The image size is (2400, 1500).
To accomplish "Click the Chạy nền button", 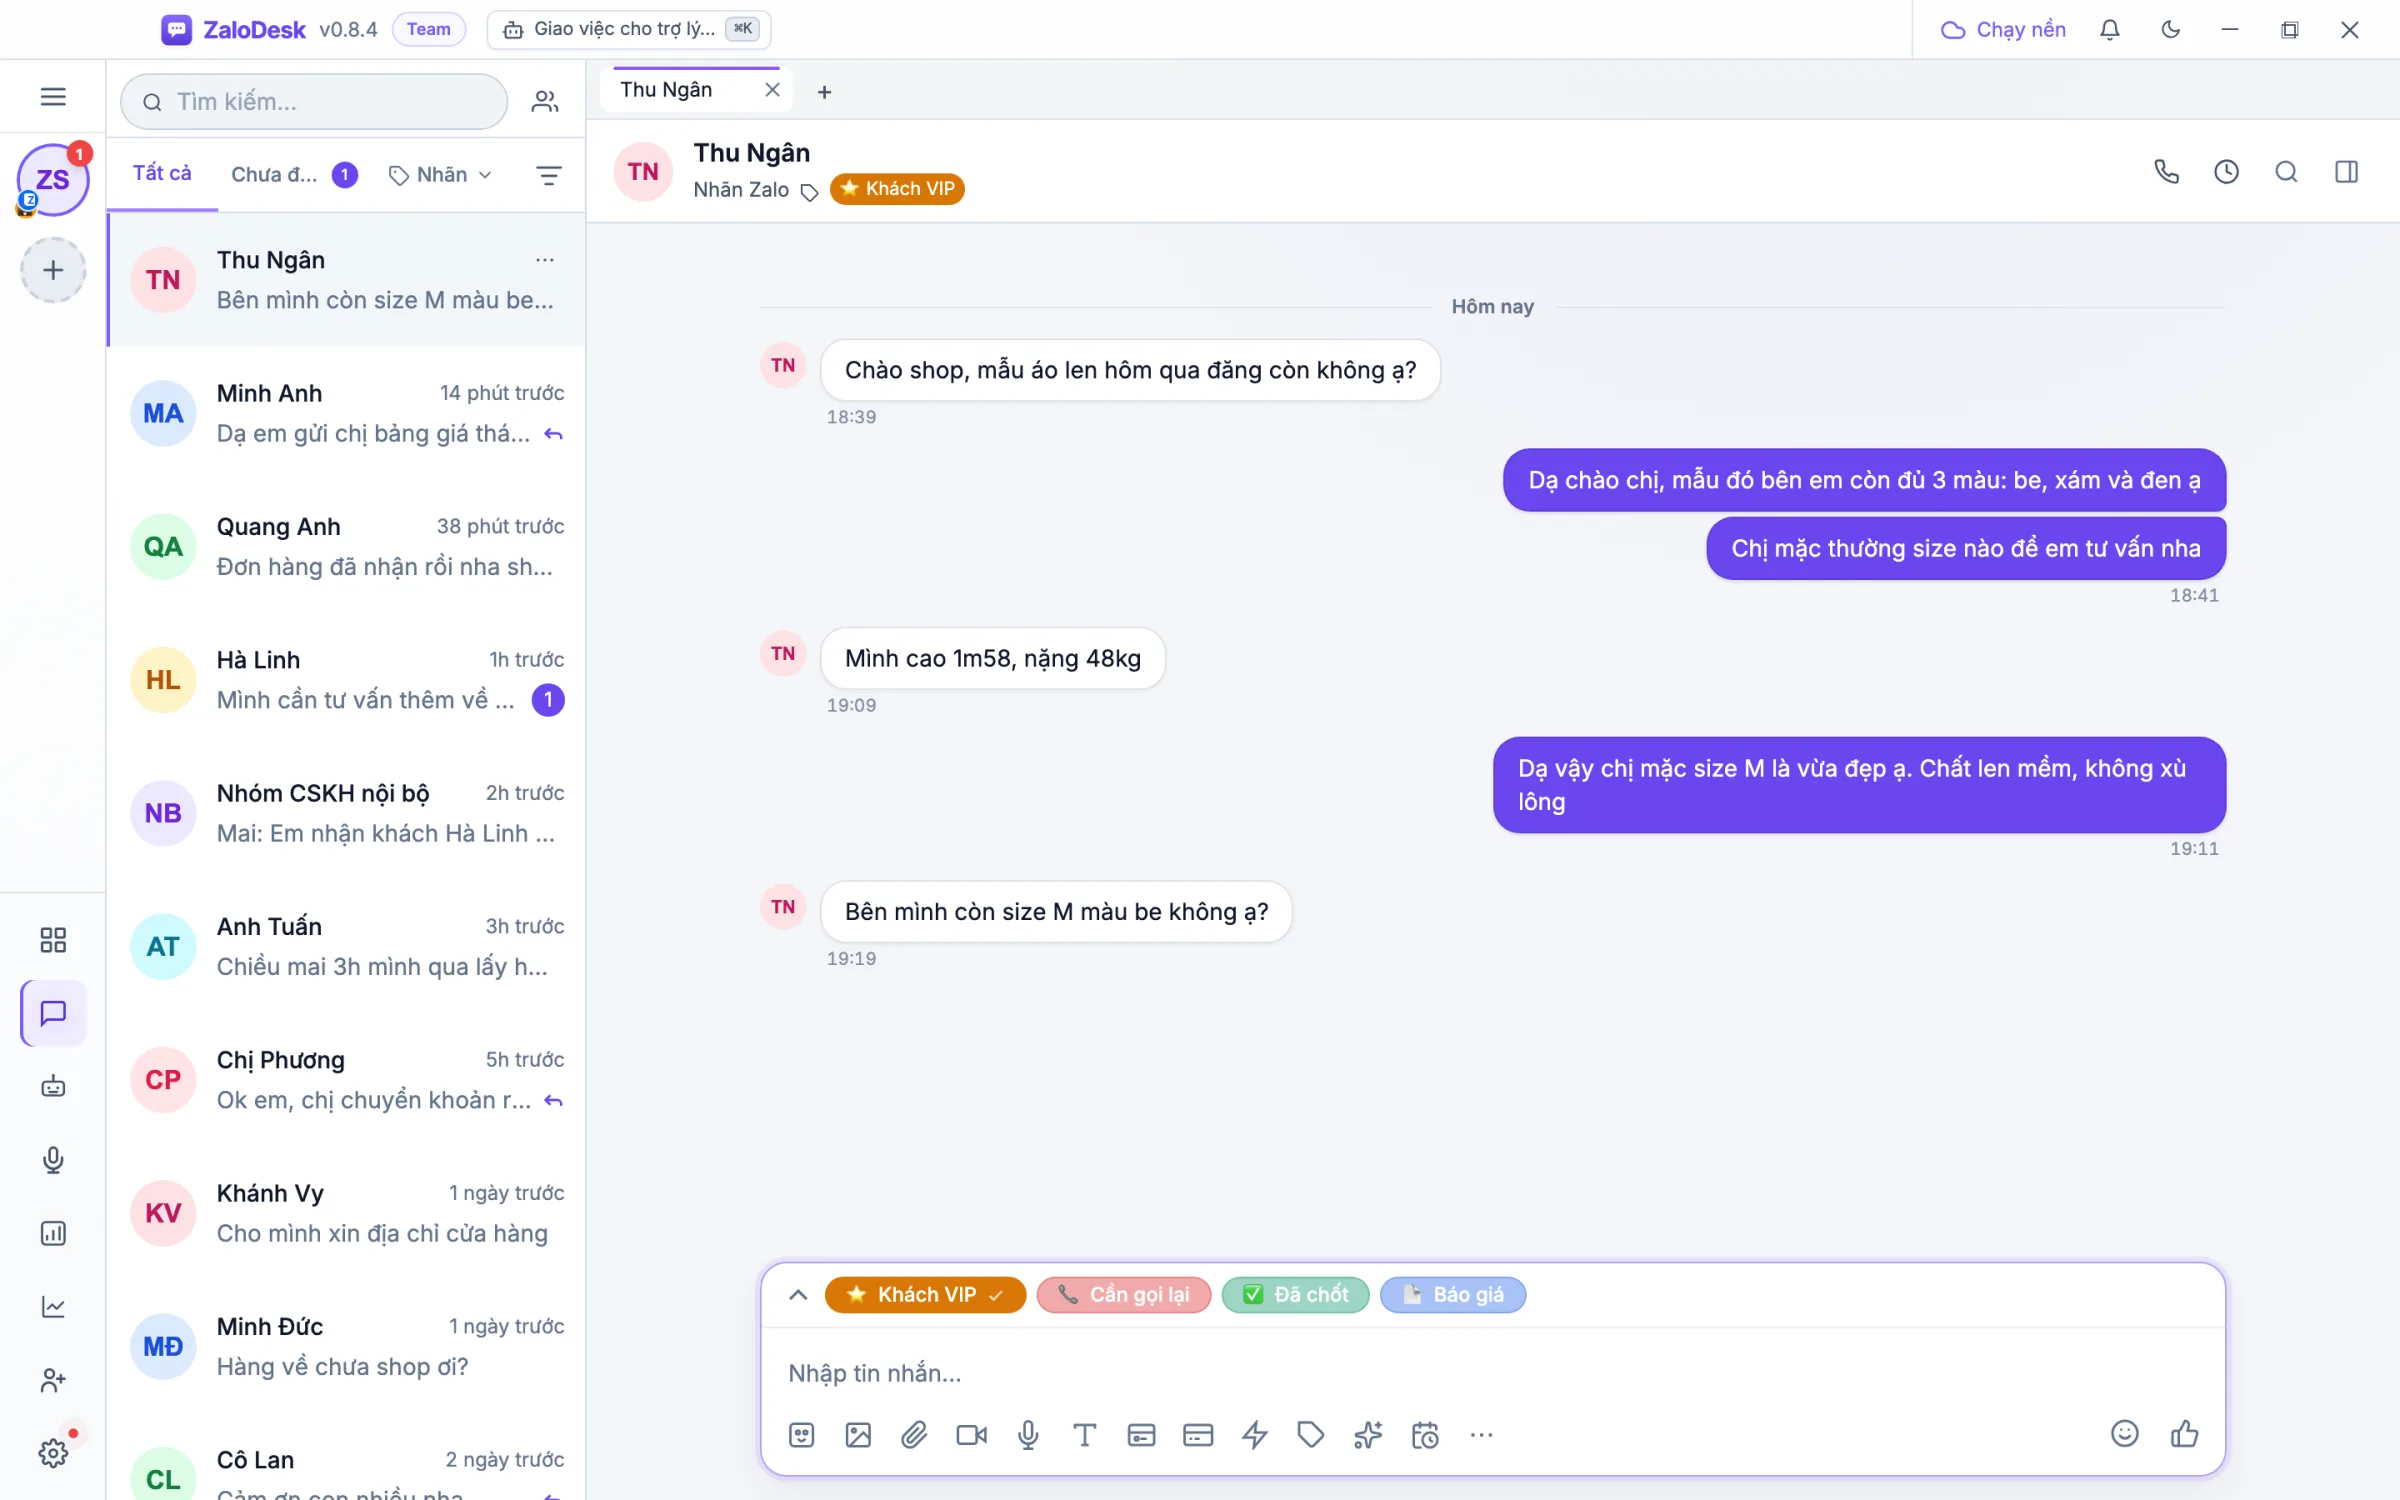I will (x=2003, y=29).
